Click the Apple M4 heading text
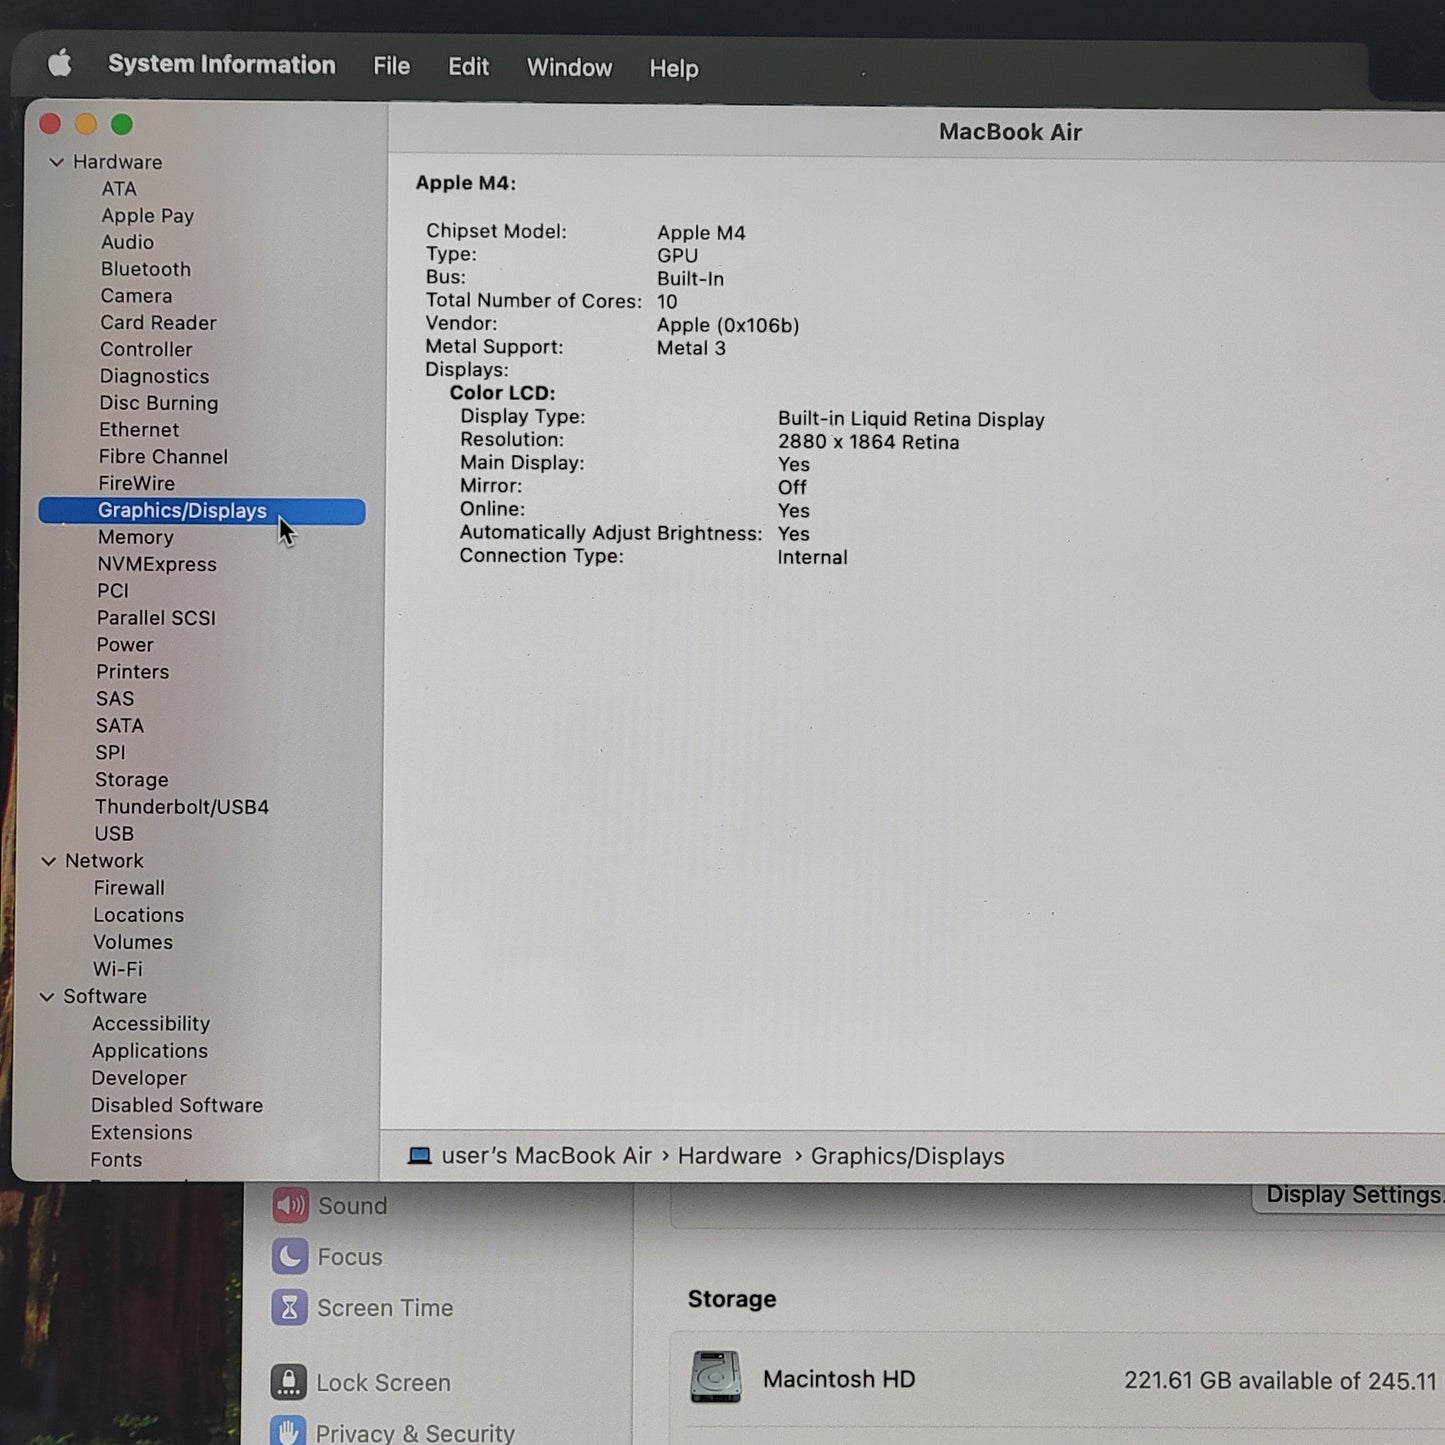Screen dimensions: 1445x1445 [x=466, y=183]
